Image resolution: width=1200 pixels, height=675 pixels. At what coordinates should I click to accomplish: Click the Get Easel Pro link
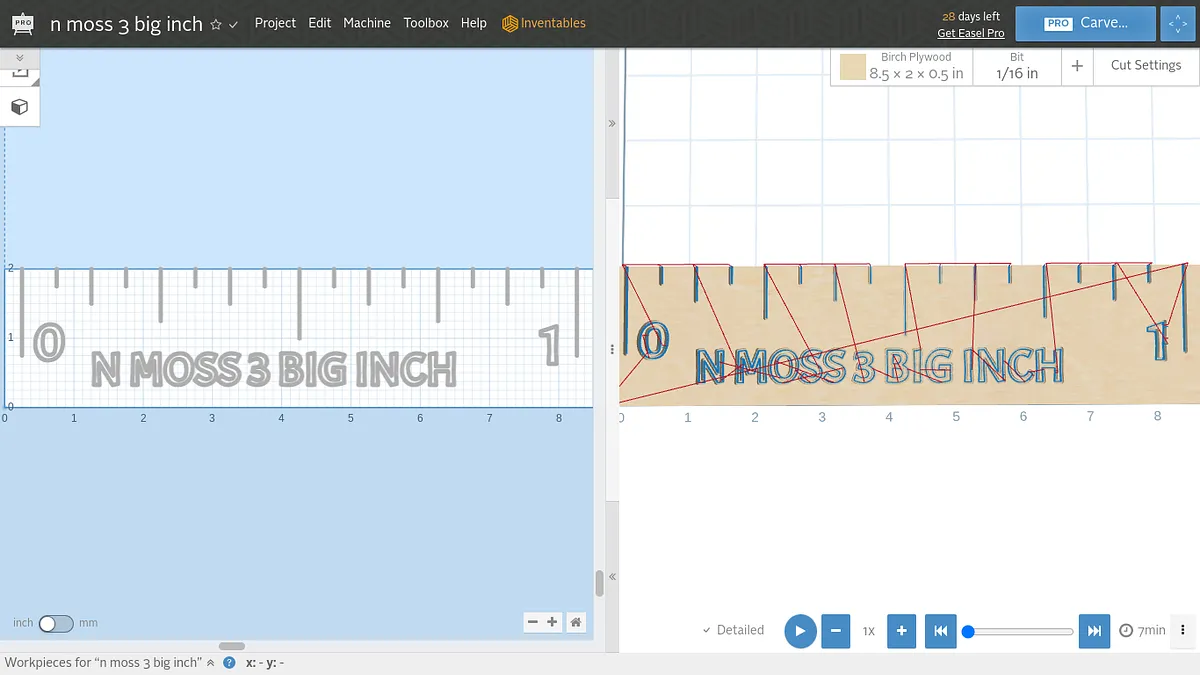pos(970,33)
